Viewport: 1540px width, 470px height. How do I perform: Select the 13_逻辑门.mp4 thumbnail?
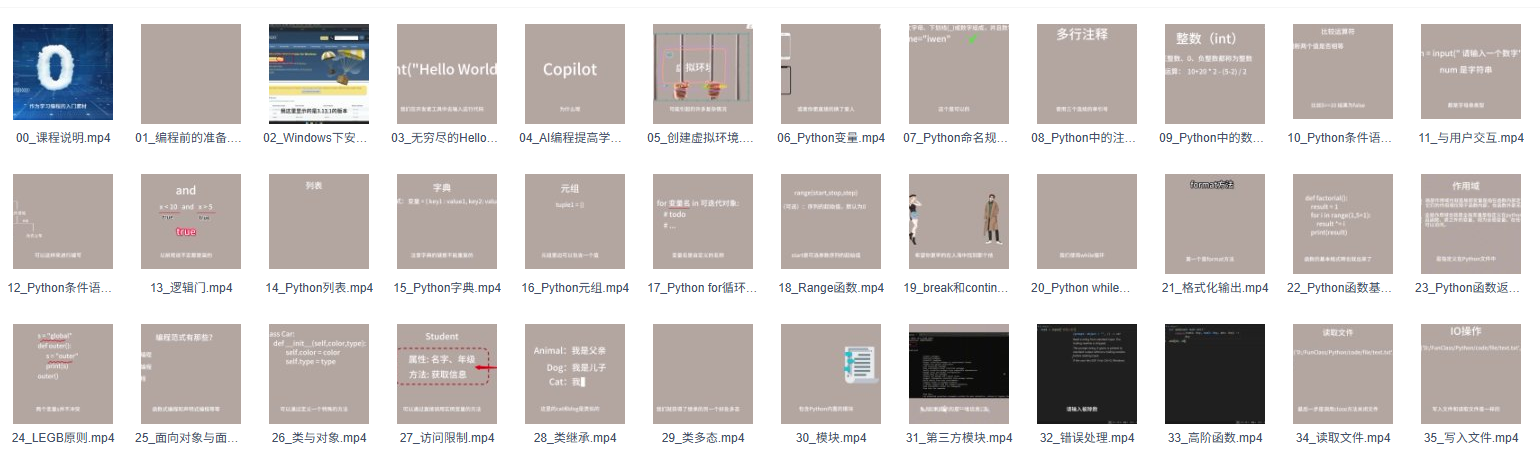[191, 224]
